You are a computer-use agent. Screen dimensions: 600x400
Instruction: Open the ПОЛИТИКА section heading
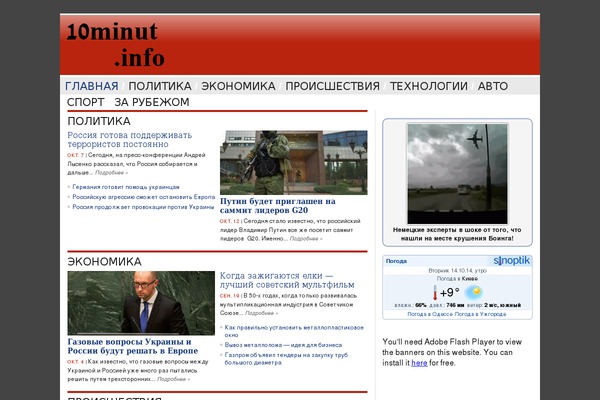pos(99,121)
